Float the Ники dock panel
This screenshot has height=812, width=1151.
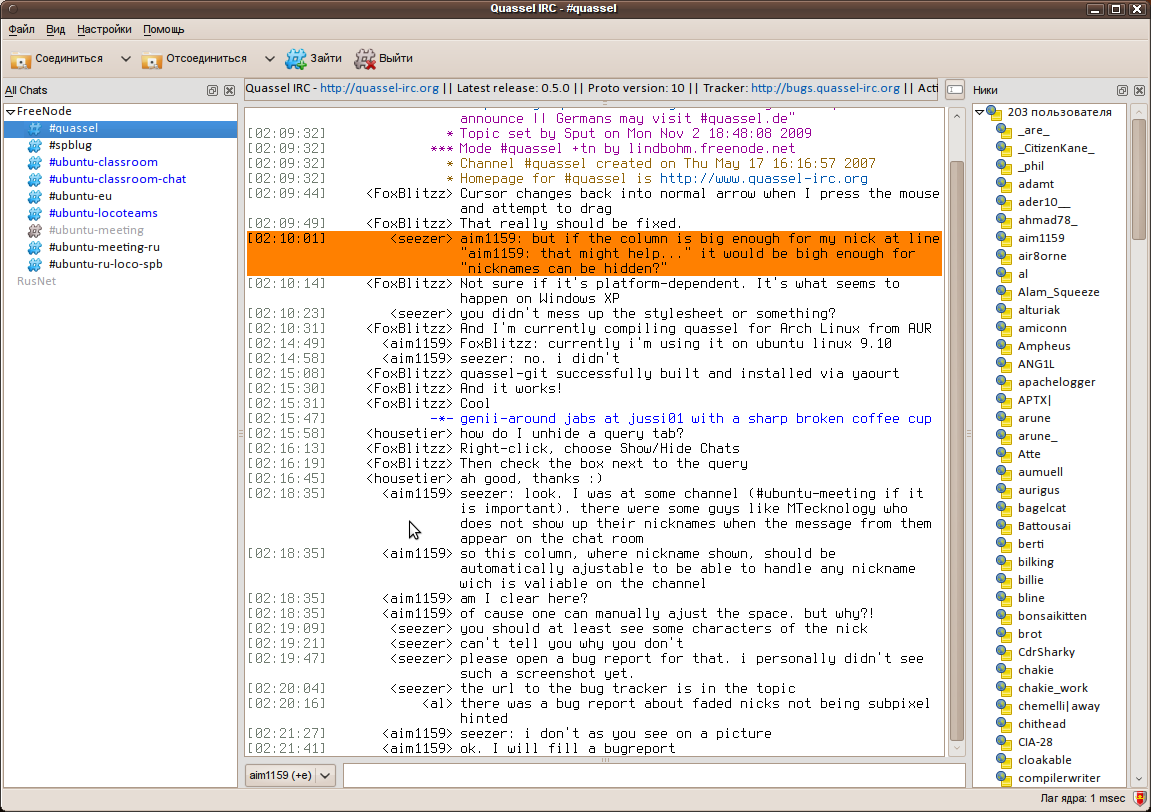1122,90
